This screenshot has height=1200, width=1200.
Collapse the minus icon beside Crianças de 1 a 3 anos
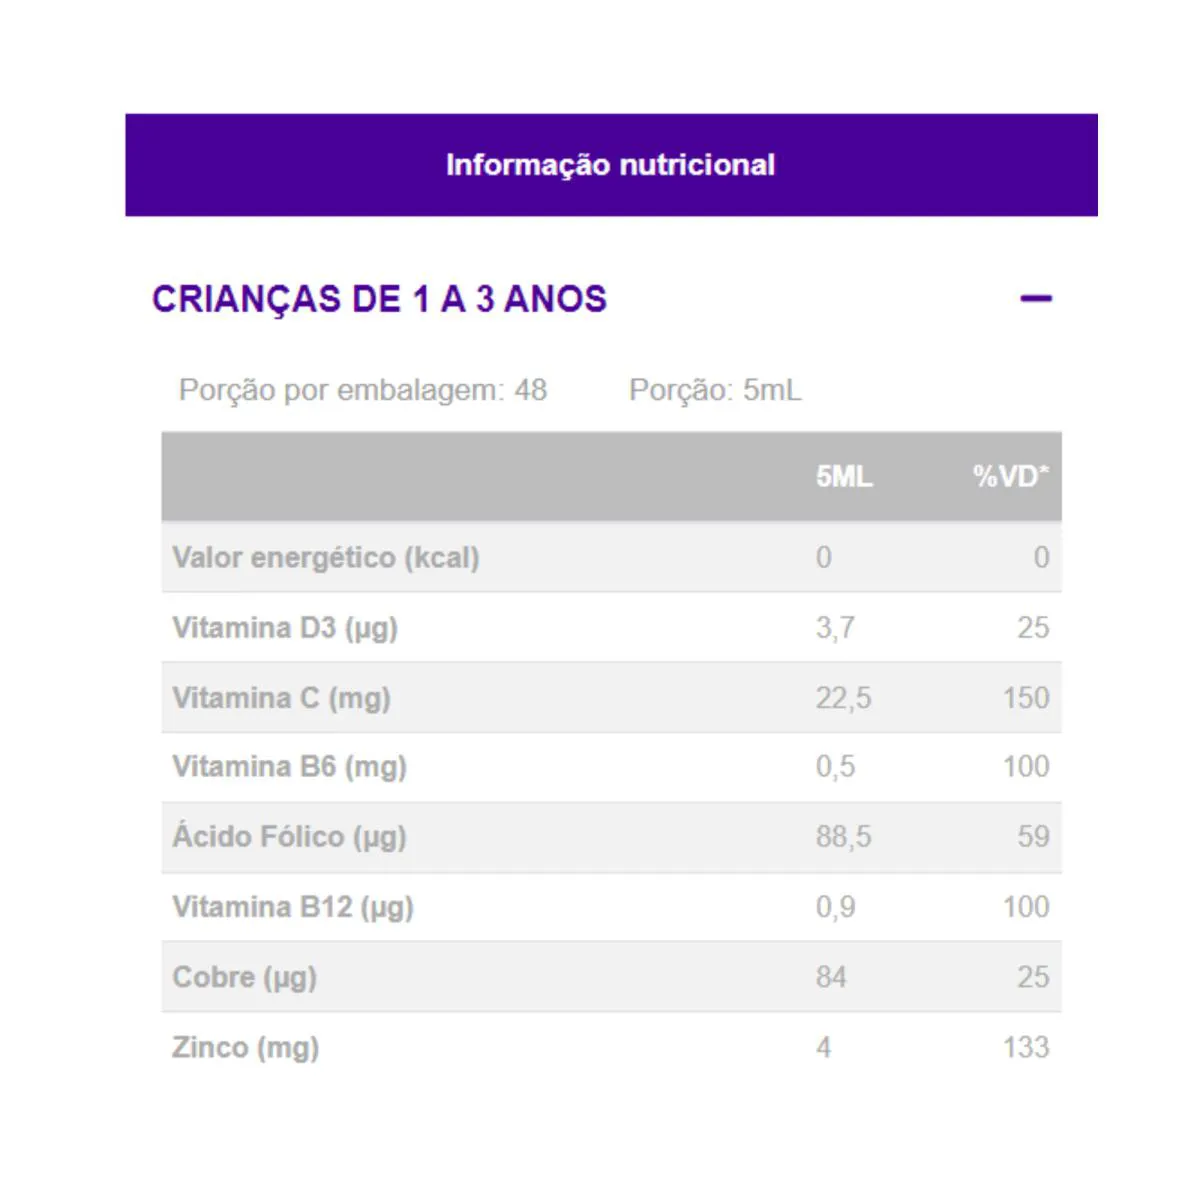[x=1036, y=298]
